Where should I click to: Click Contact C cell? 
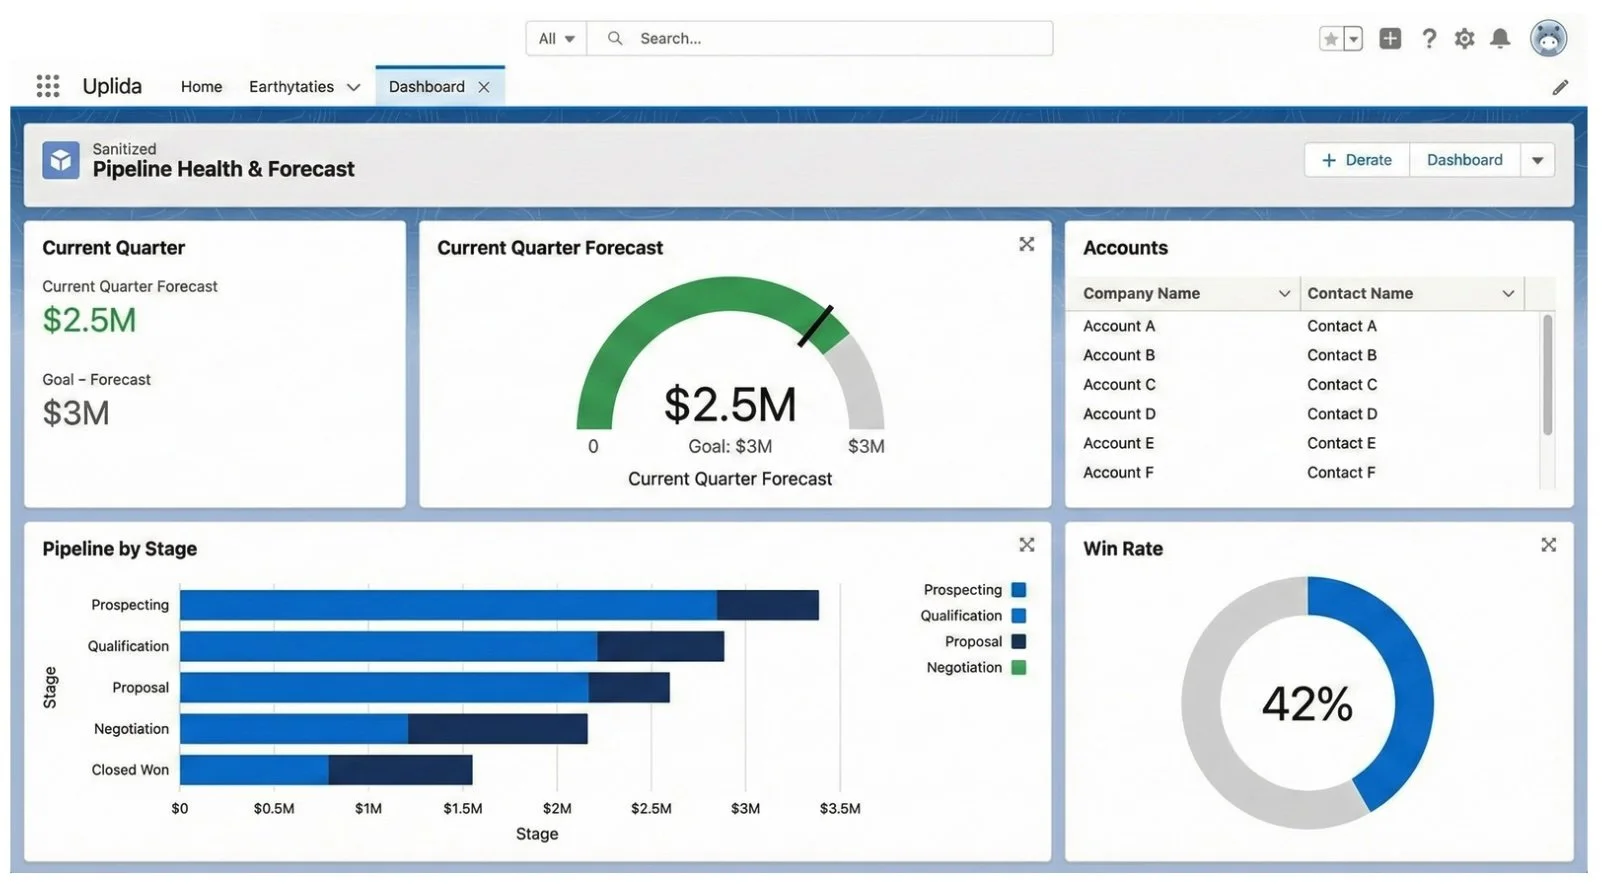[x=1342, y=385]
